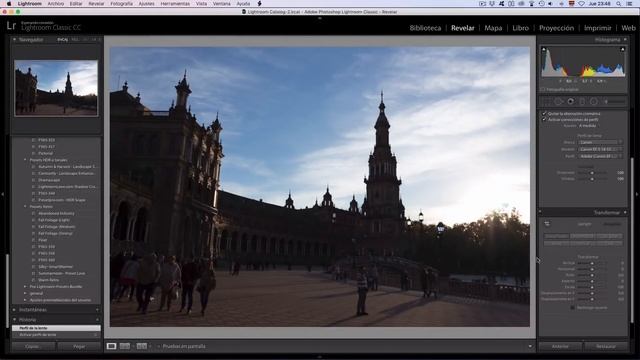
Task: Enable Pruebas en pantalla checkbox
Action: [159, 346]
